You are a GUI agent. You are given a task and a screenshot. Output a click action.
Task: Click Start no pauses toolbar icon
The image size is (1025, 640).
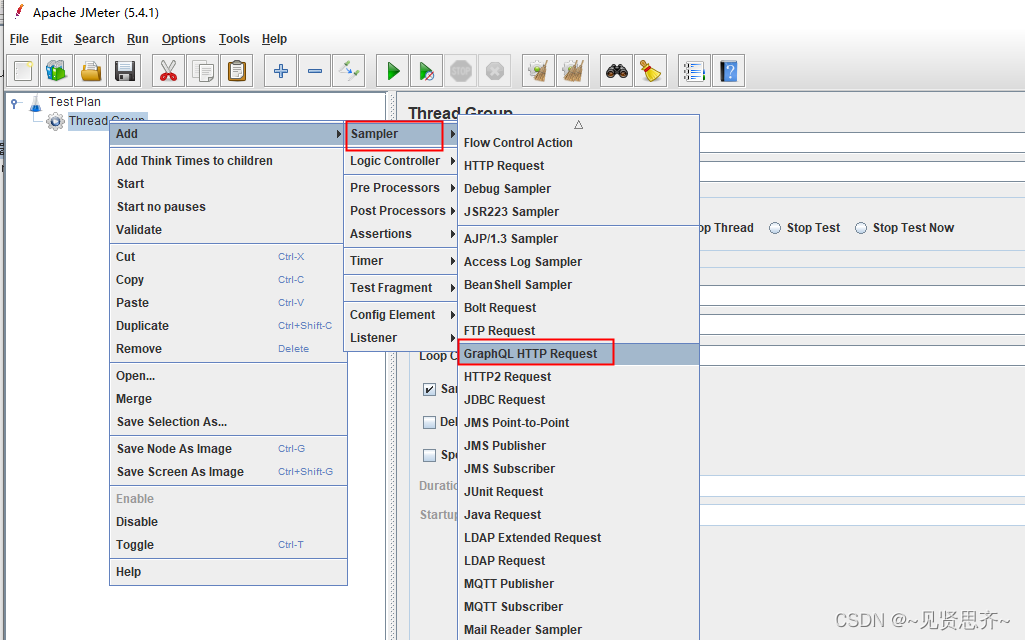coord(427,71)
